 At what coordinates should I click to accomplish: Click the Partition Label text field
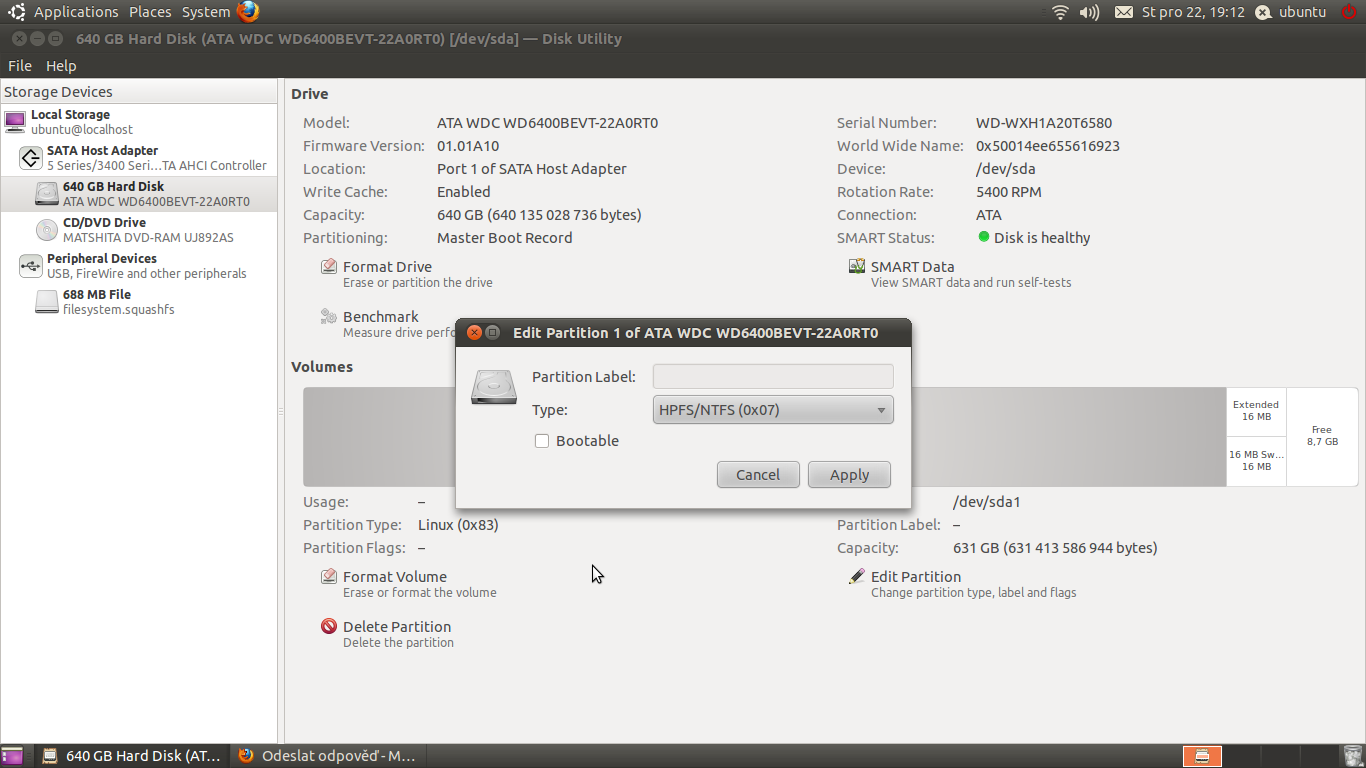[x=772, y=377]
